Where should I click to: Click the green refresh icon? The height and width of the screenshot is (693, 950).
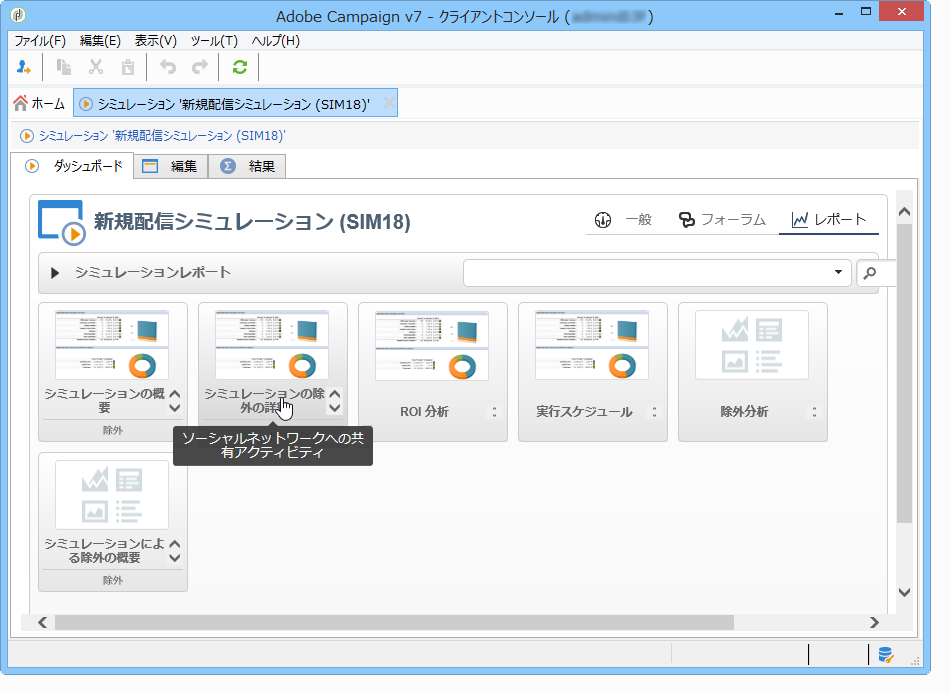tap(240, 67)
